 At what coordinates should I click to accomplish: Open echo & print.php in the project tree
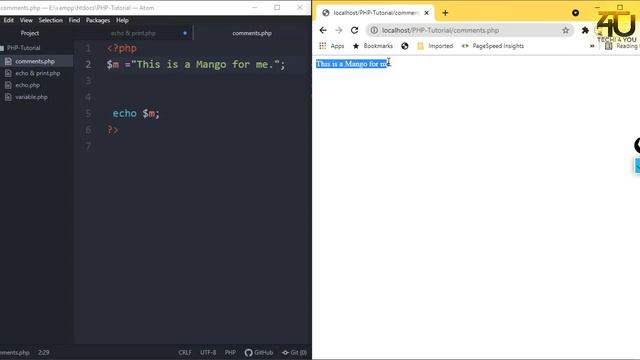[38, 73]
